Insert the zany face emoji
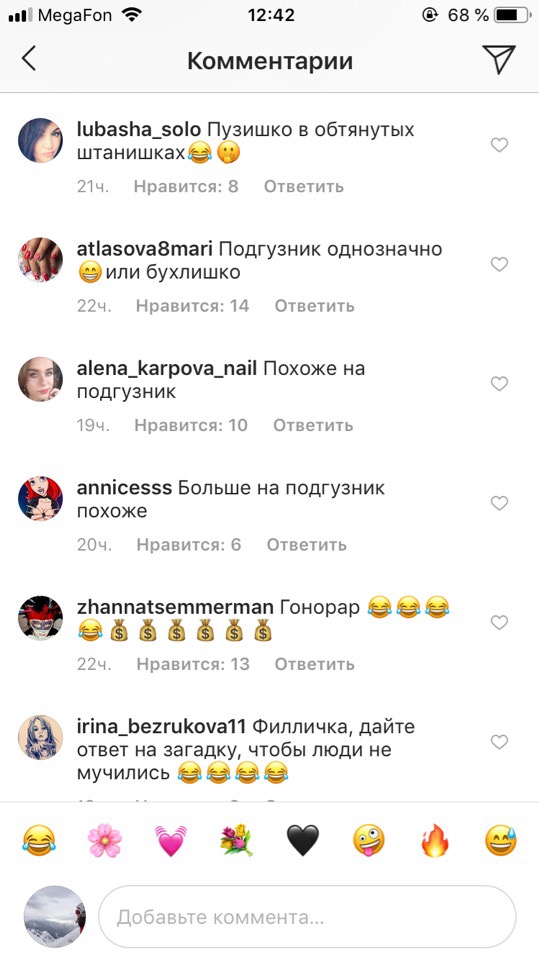This screenshot has height=960, width=539. pyautogui.click(x=369, y=839)
